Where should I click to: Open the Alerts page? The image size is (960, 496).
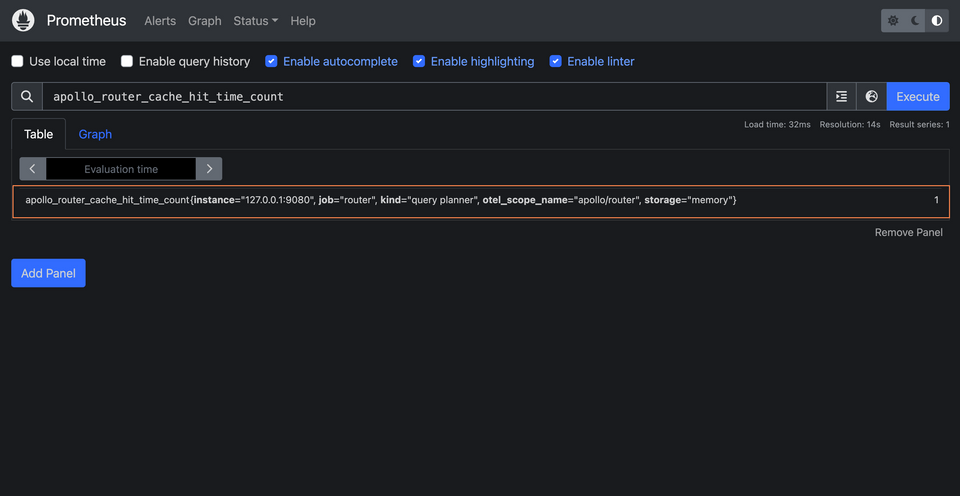[160, 21]
